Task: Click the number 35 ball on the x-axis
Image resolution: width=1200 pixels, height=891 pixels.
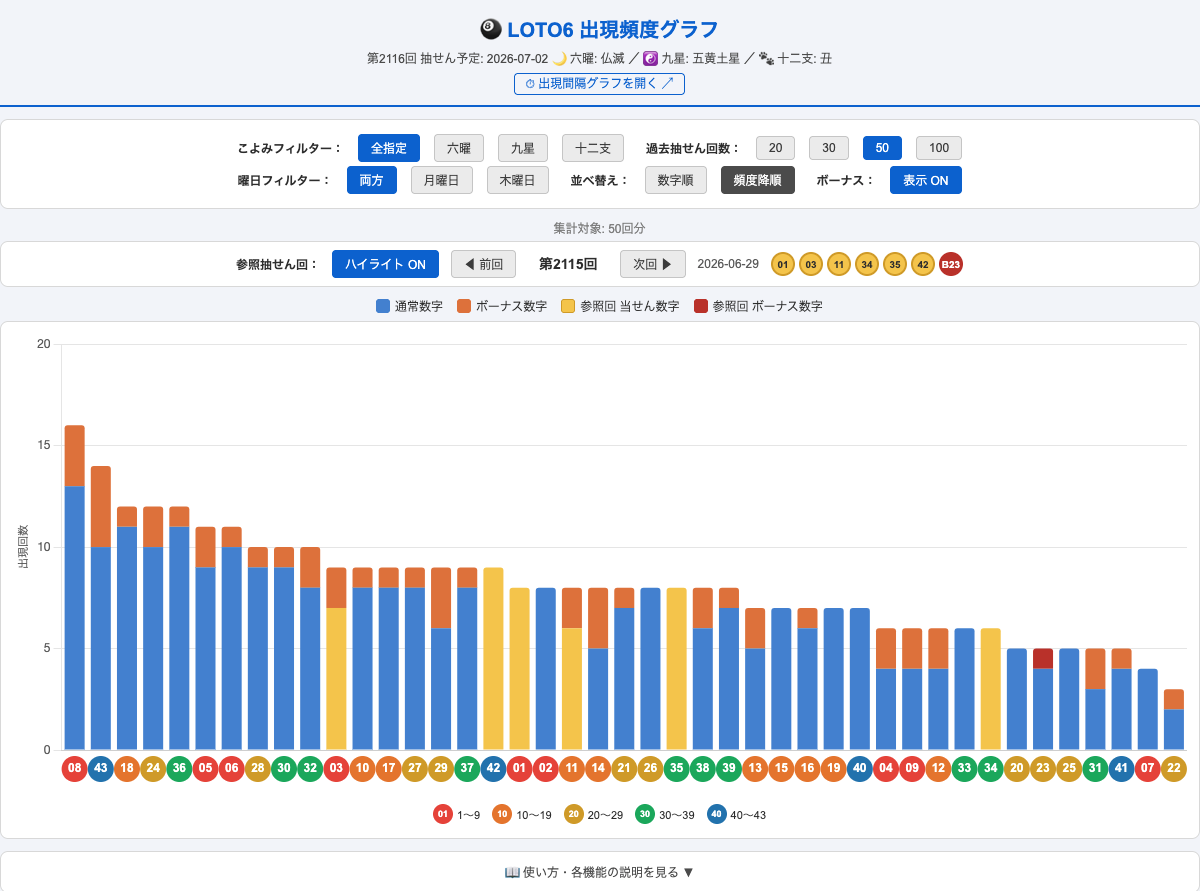Action: [677, 769]
